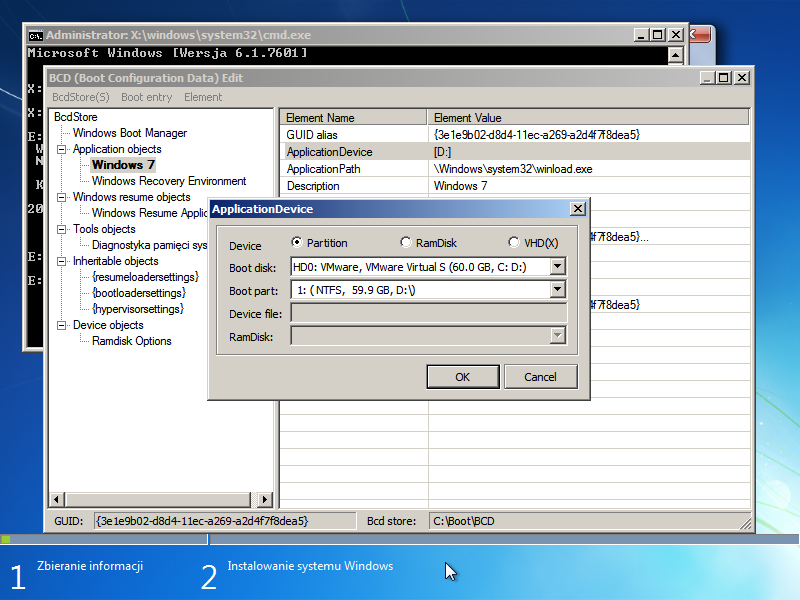Collapse the Tools objects branch
The image size is (800, 600).
pos(61,229)
